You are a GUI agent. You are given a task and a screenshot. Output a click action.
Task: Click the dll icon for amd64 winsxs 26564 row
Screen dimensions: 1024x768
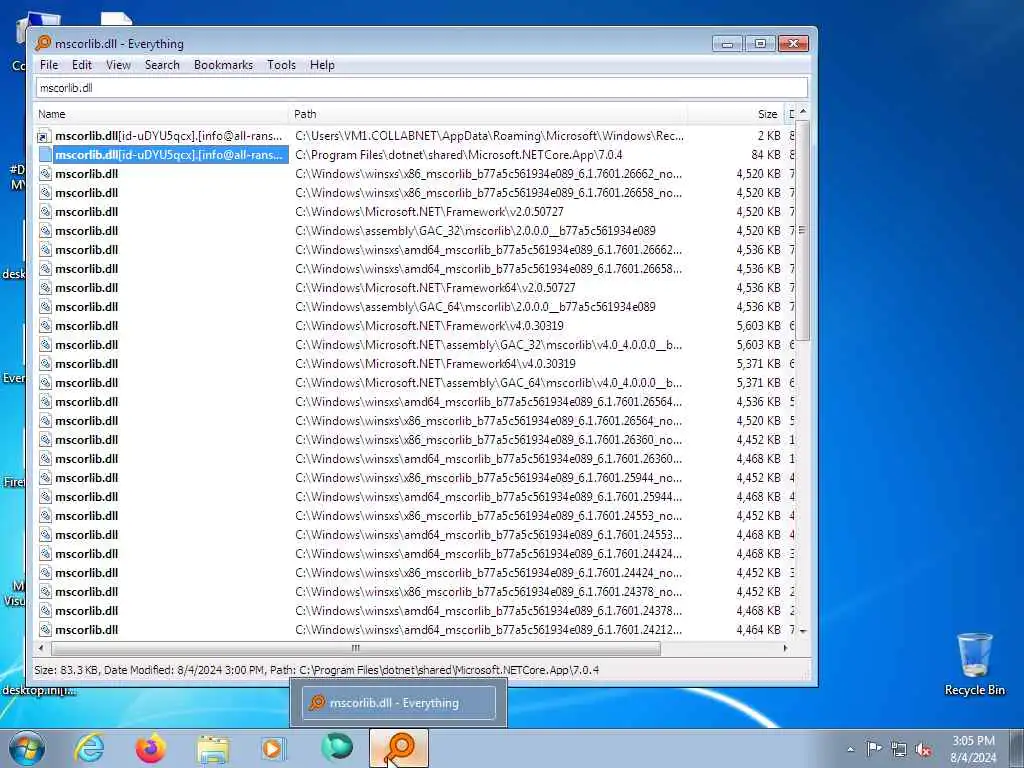[44, 402]
